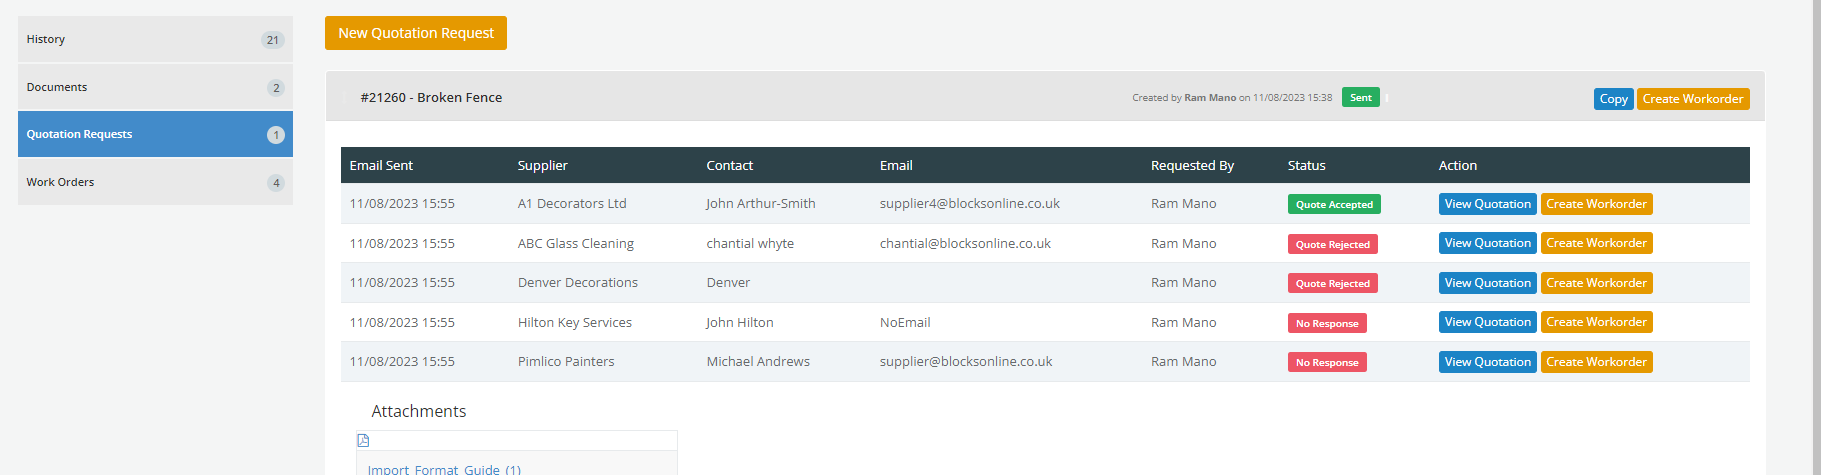Viewport: 1821px width, 475px height.
Task: Select the History sidebar tab
Action: (155, 39)
